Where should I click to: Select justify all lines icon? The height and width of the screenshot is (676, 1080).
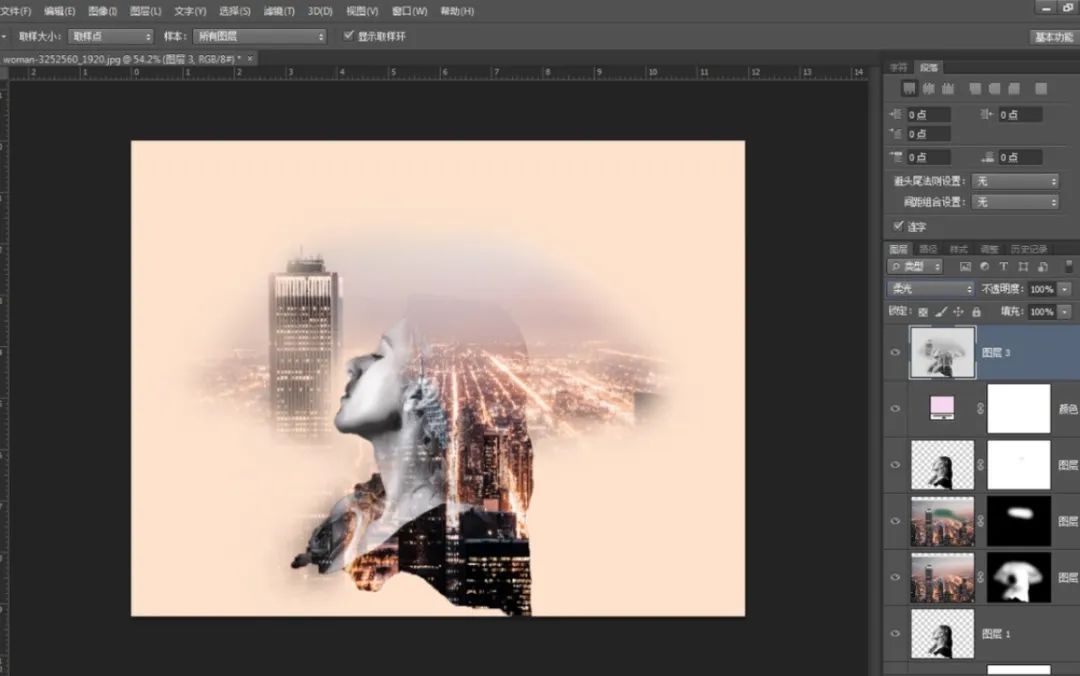click(1041, 89)
